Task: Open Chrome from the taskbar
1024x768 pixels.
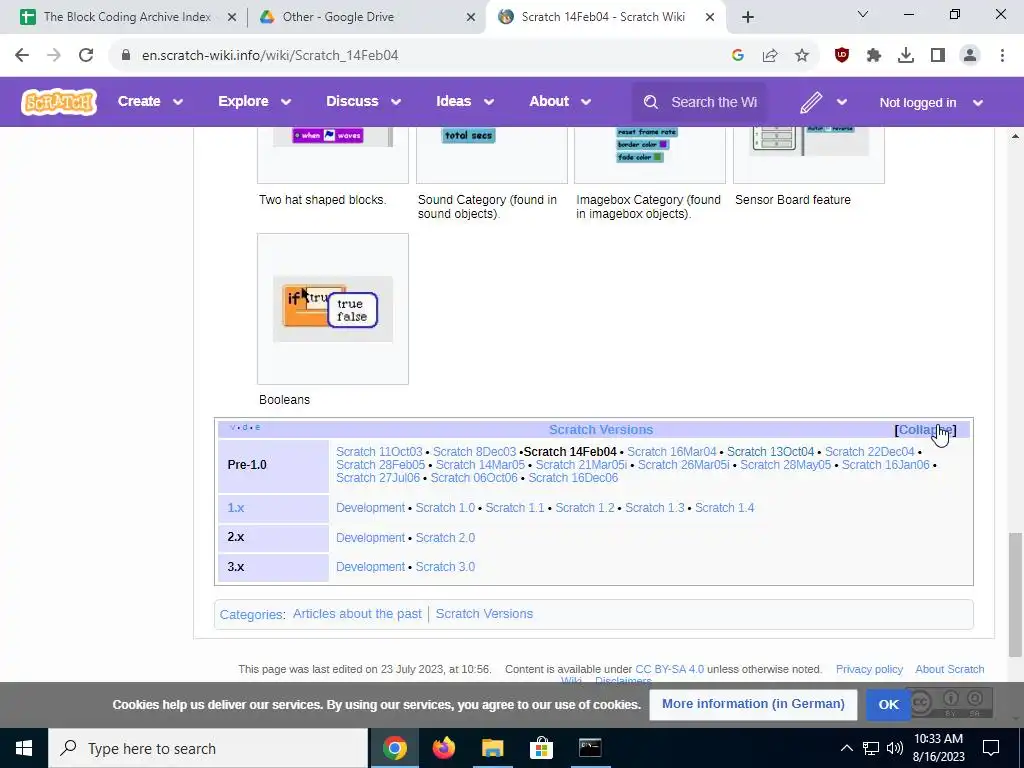Action: click(x=394, y=748)
